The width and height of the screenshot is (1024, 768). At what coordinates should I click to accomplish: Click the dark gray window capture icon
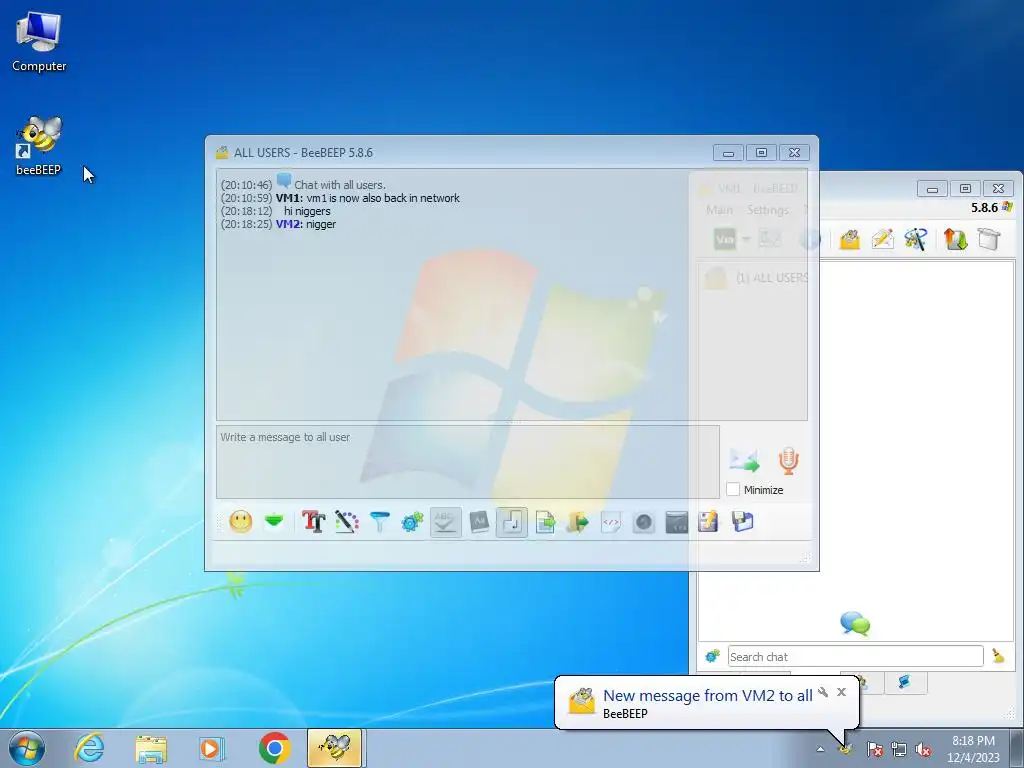(x=677, y=522)
